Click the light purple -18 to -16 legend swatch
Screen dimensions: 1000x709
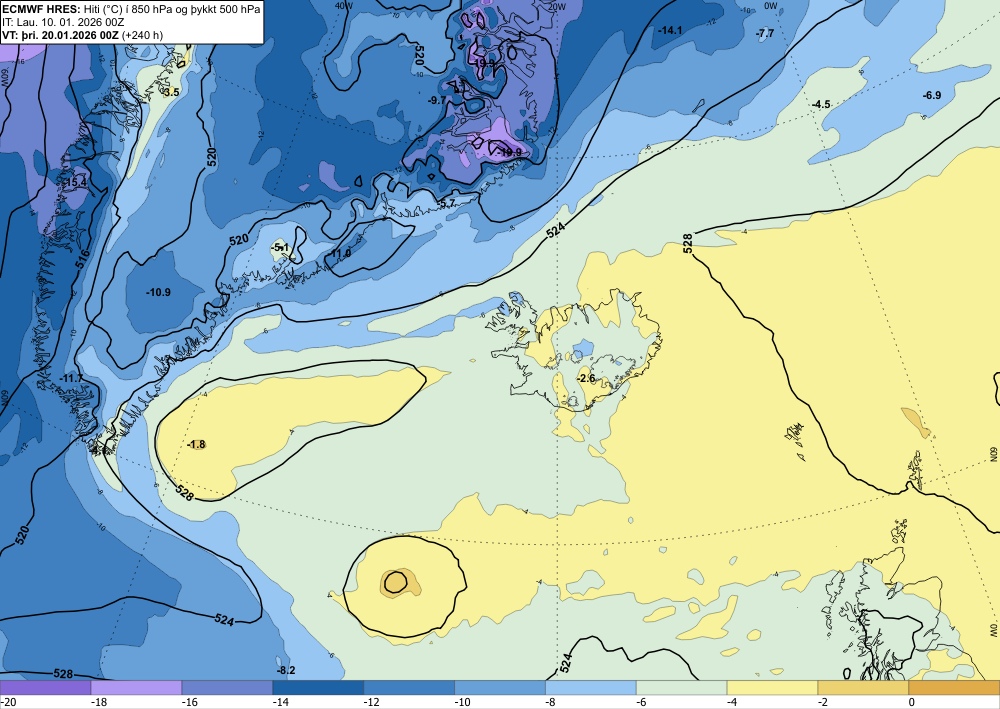136,687
